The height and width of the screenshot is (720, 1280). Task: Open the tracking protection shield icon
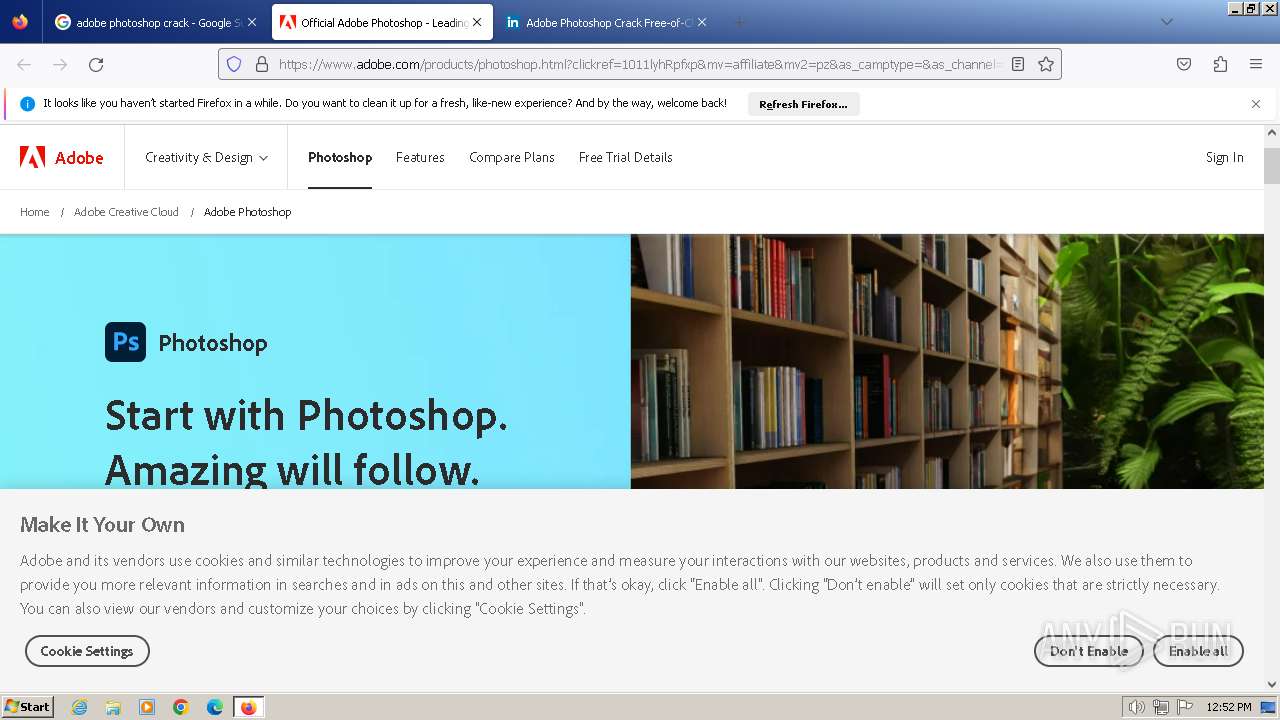234,64
